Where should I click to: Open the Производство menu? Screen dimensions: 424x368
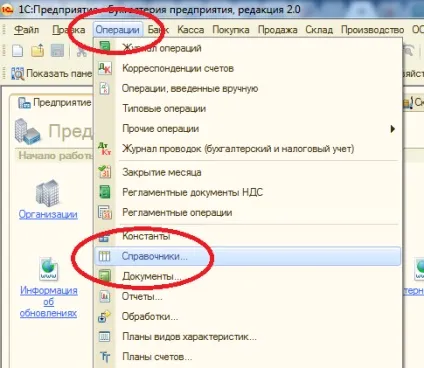(372, 30)
